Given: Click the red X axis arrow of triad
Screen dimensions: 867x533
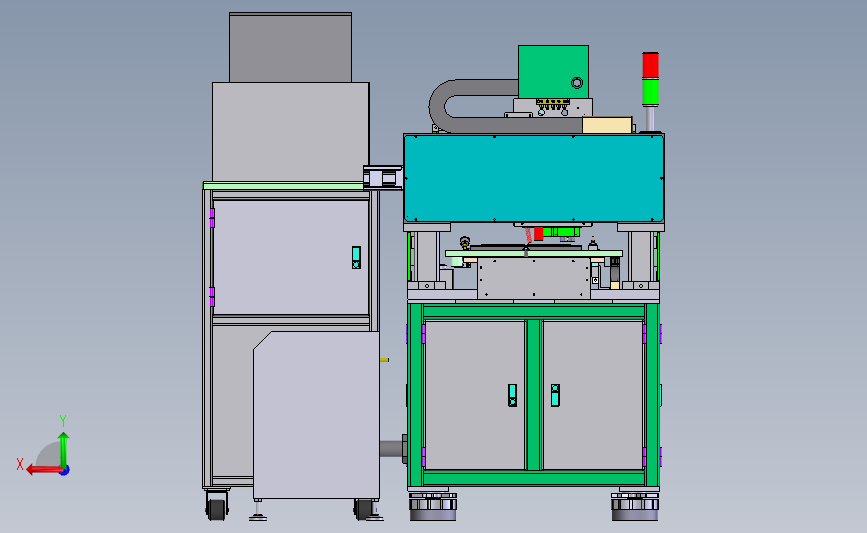Looking at the screenshot, I should pyautogui.click(x=43, y=470).
